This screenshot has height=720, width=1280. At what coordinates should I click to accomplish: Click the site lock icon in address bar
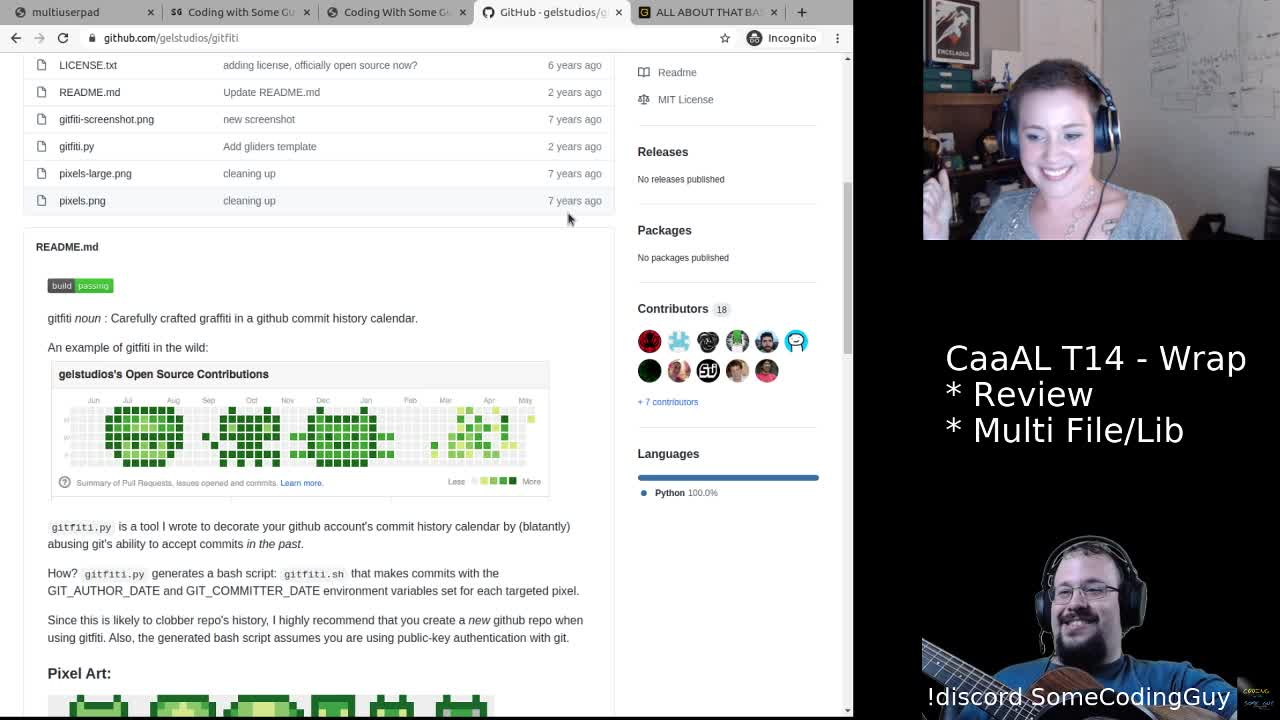92,38
